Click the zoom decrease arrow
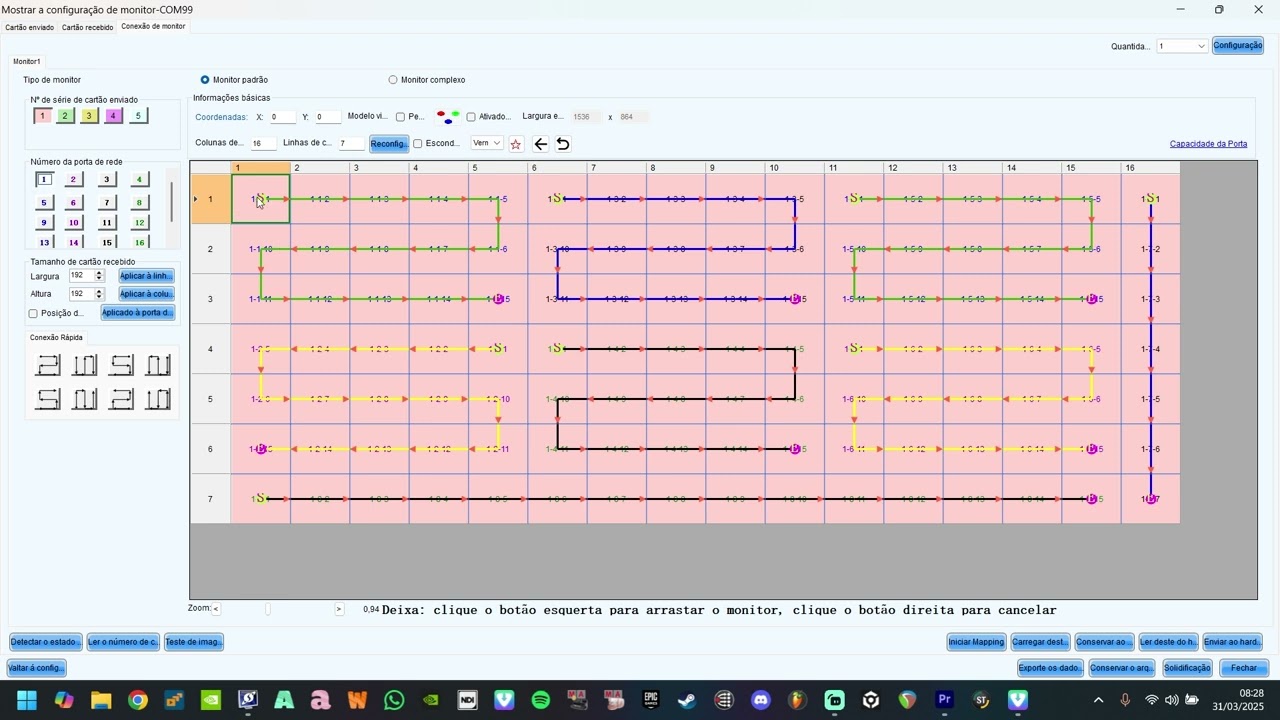The image size is (1280, 720). pyautogui.click(x=216, y=609)
